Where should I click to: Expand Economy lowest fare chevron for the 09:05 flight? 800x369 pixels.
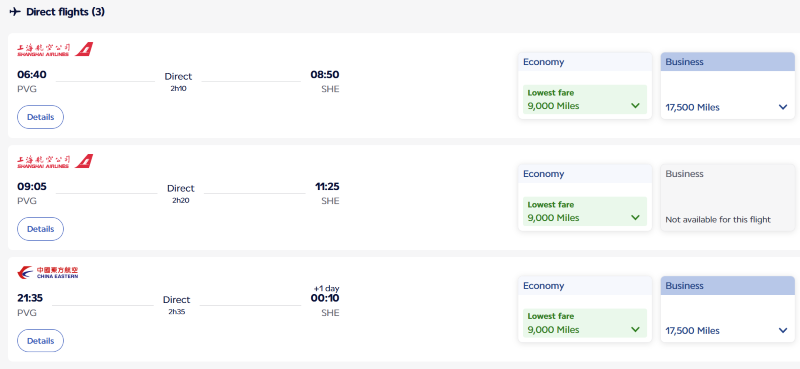pyautogui.click(x=635, y=218)
